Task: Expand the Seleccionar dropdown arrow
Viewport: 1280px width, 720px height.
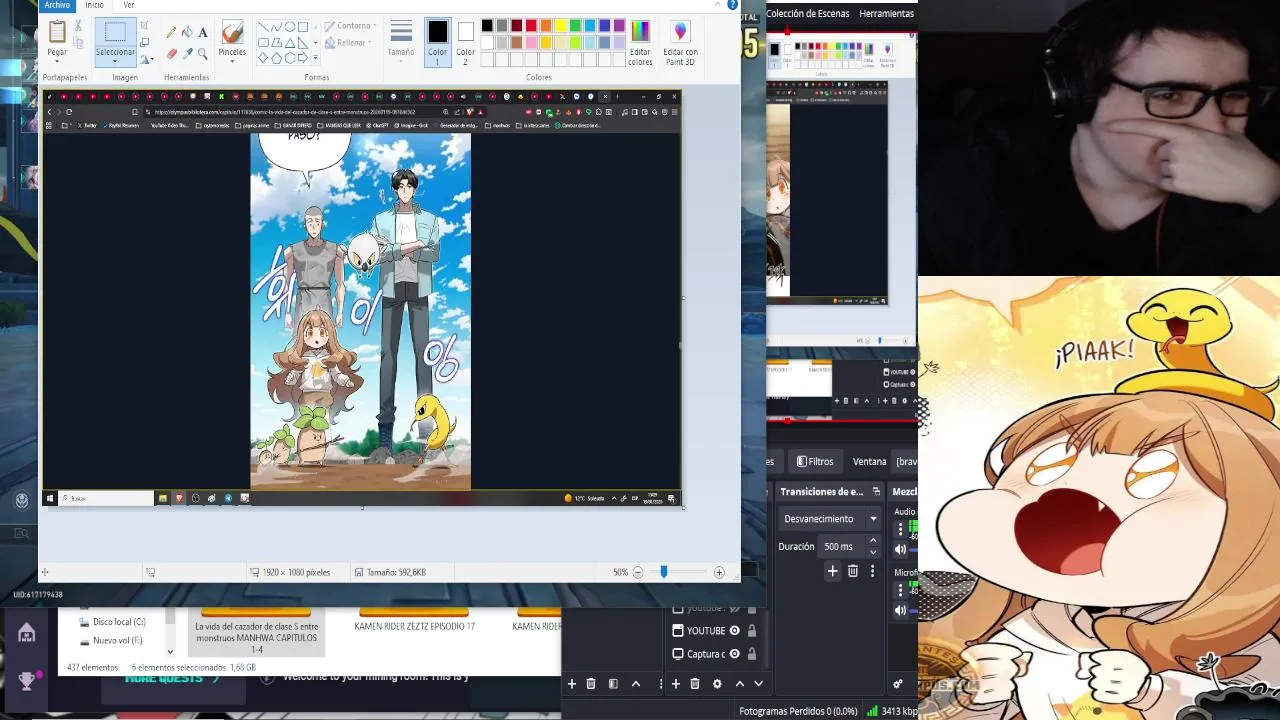Action: point(115,61)
